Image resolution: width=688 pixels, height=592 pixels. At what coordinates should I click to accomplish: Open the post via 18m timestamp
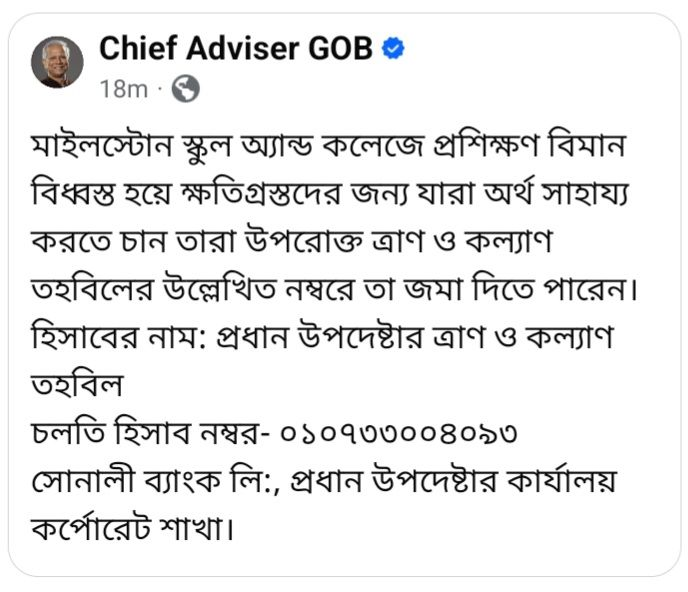tap(123, 89)
